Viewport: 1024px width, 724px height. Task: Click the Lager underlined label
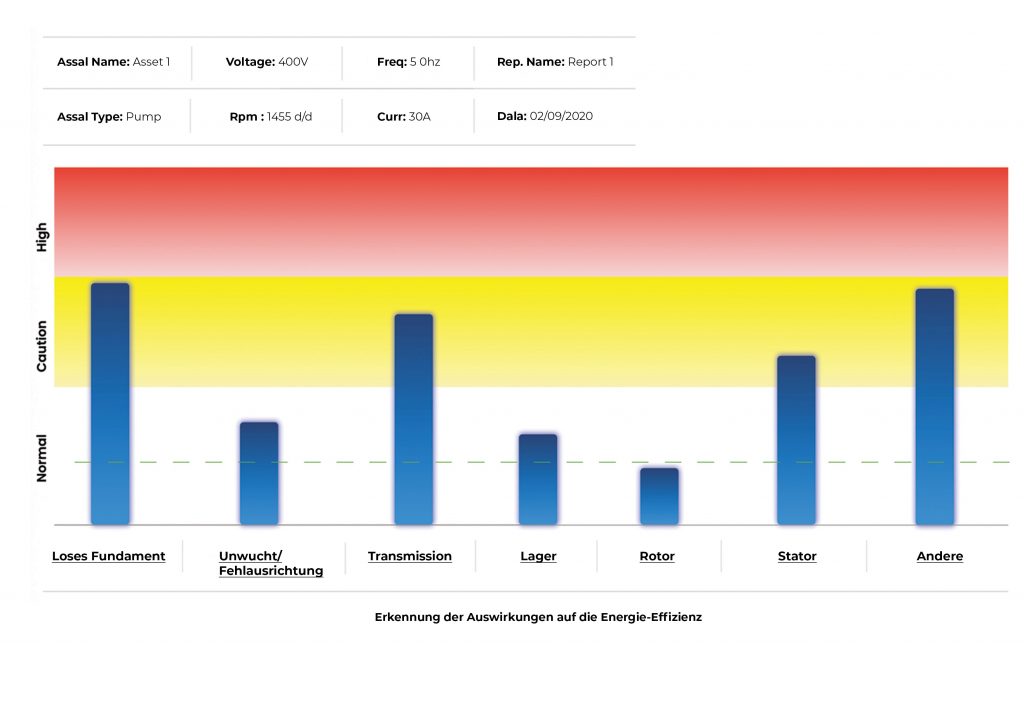pos(538,556)
